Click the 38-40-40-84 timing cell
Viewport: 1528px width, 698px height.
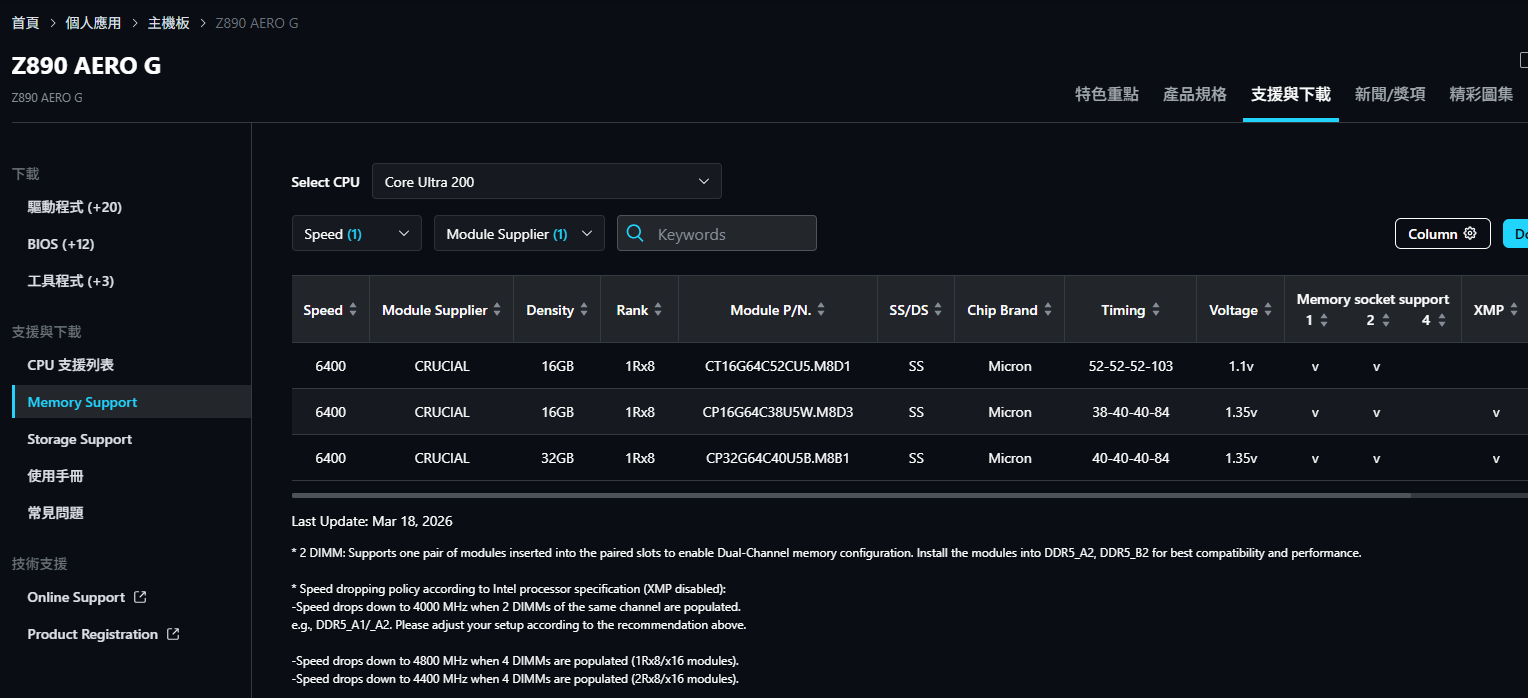point(1131,412)
